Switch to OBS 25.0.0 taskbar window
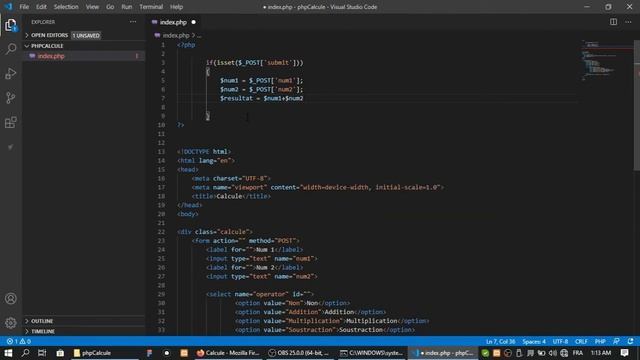640x360 pixels. (x=299, y=353)
